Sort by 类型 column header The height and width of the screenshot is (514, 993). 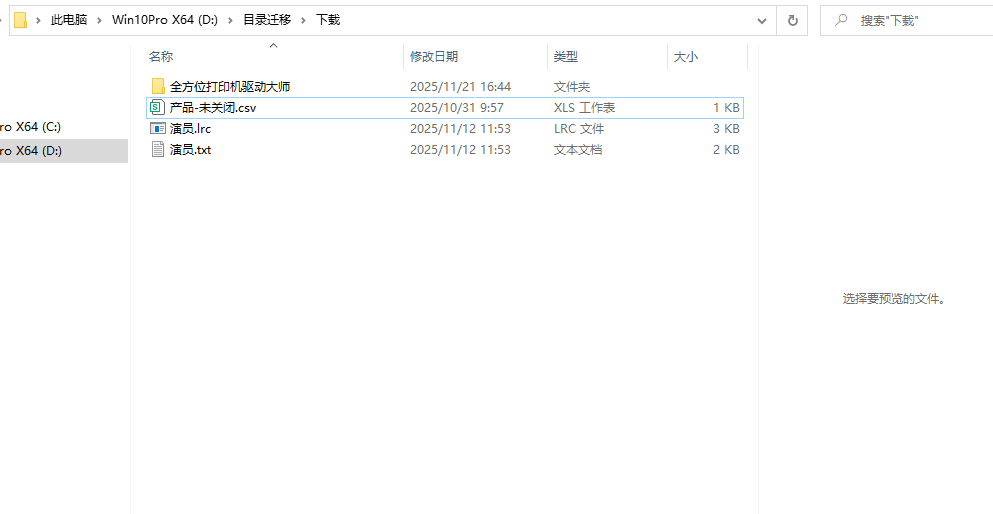566,57
